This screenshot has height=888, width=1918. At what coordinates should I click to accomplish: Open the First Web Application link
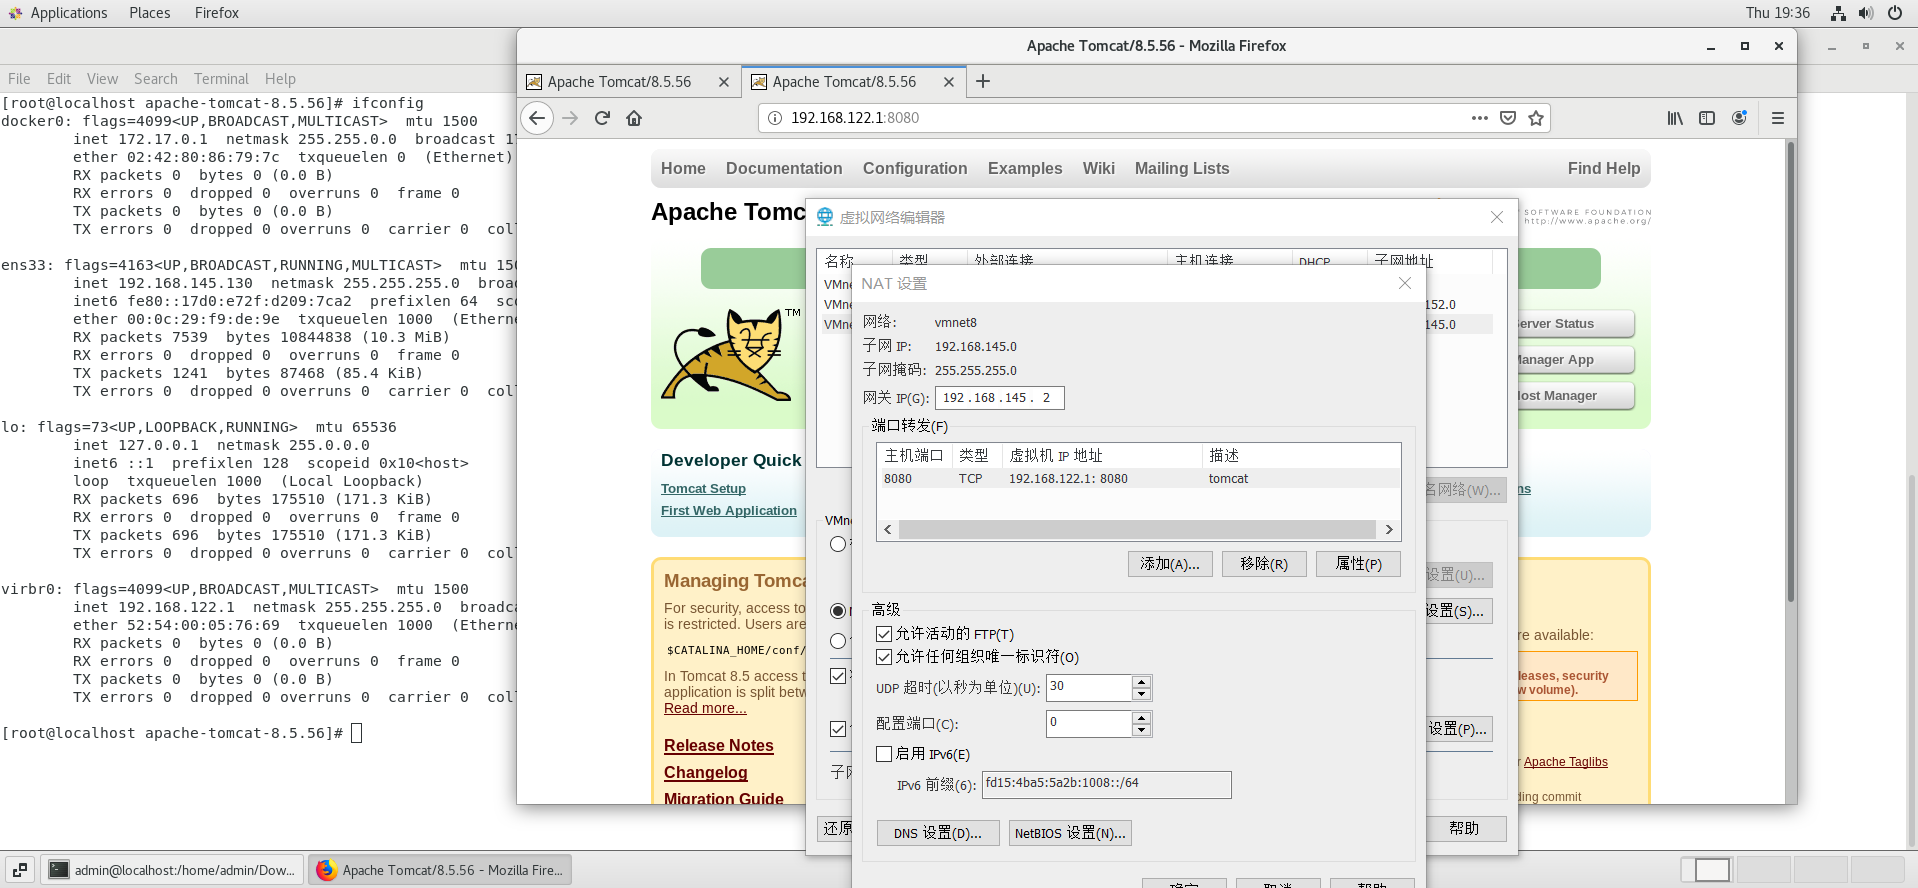click(x=729, y=511)
